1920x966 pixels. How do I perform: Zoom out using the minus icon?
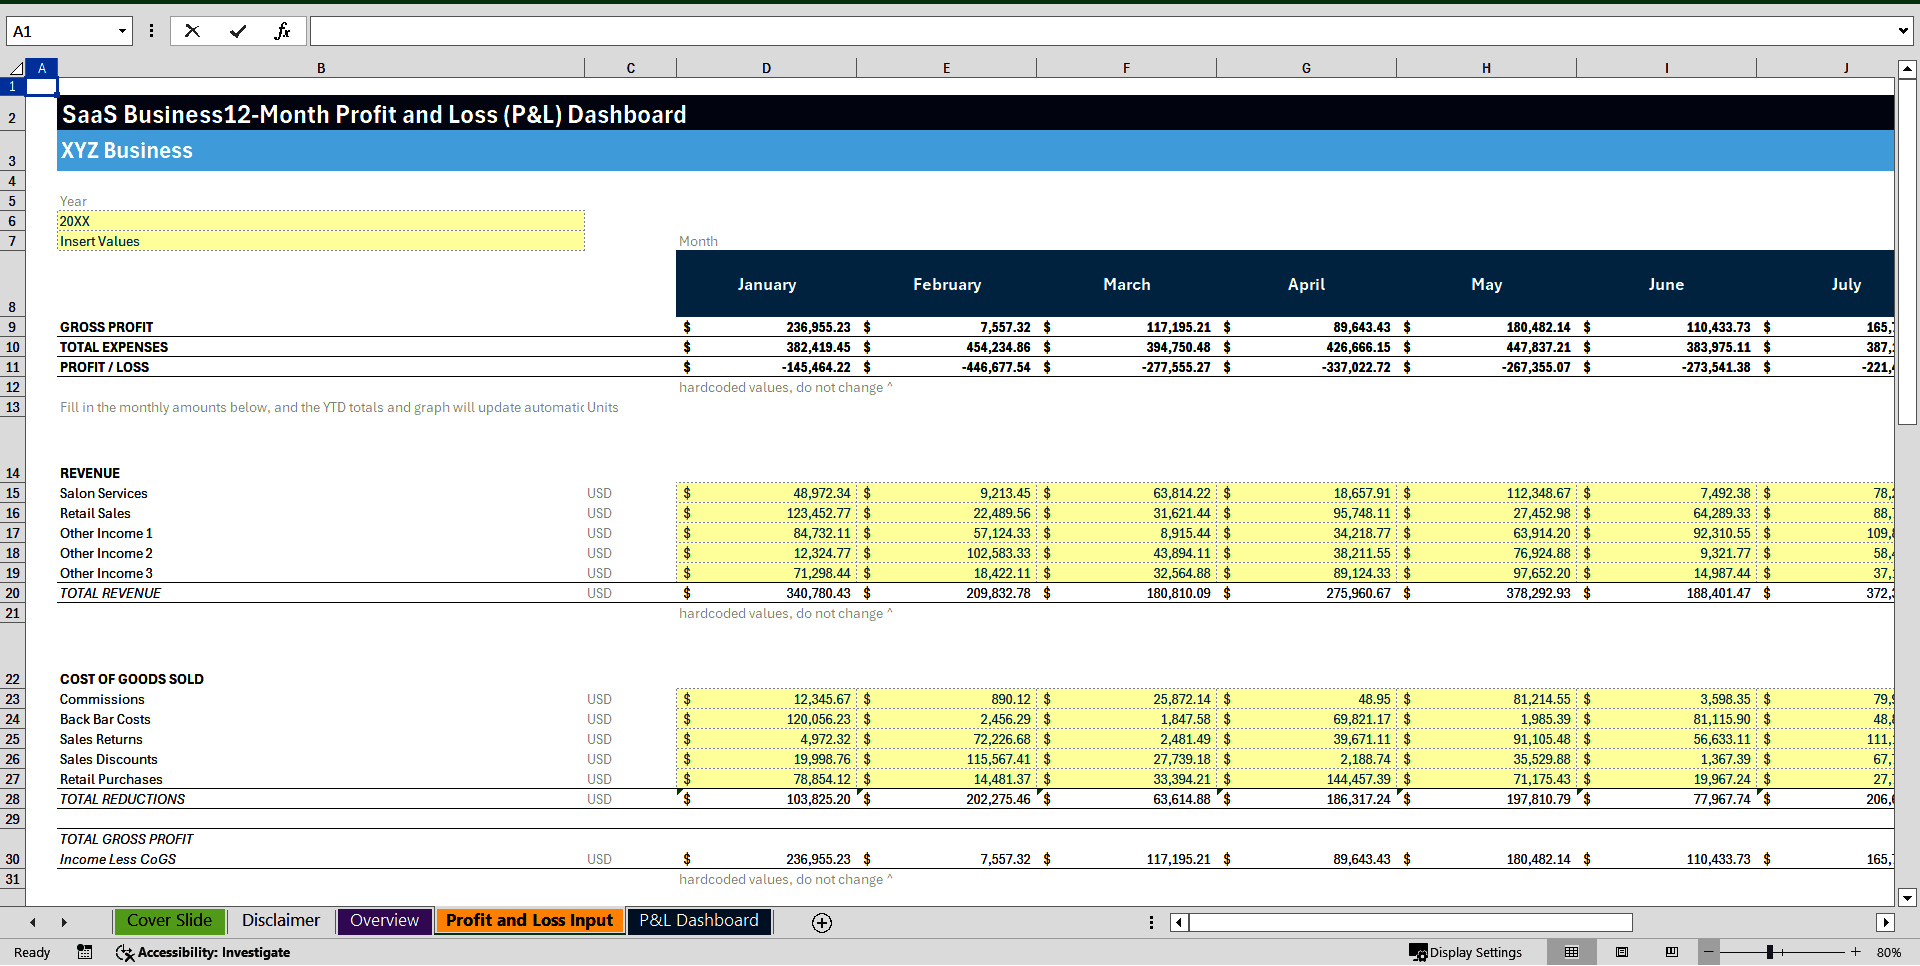point(1709,952)
